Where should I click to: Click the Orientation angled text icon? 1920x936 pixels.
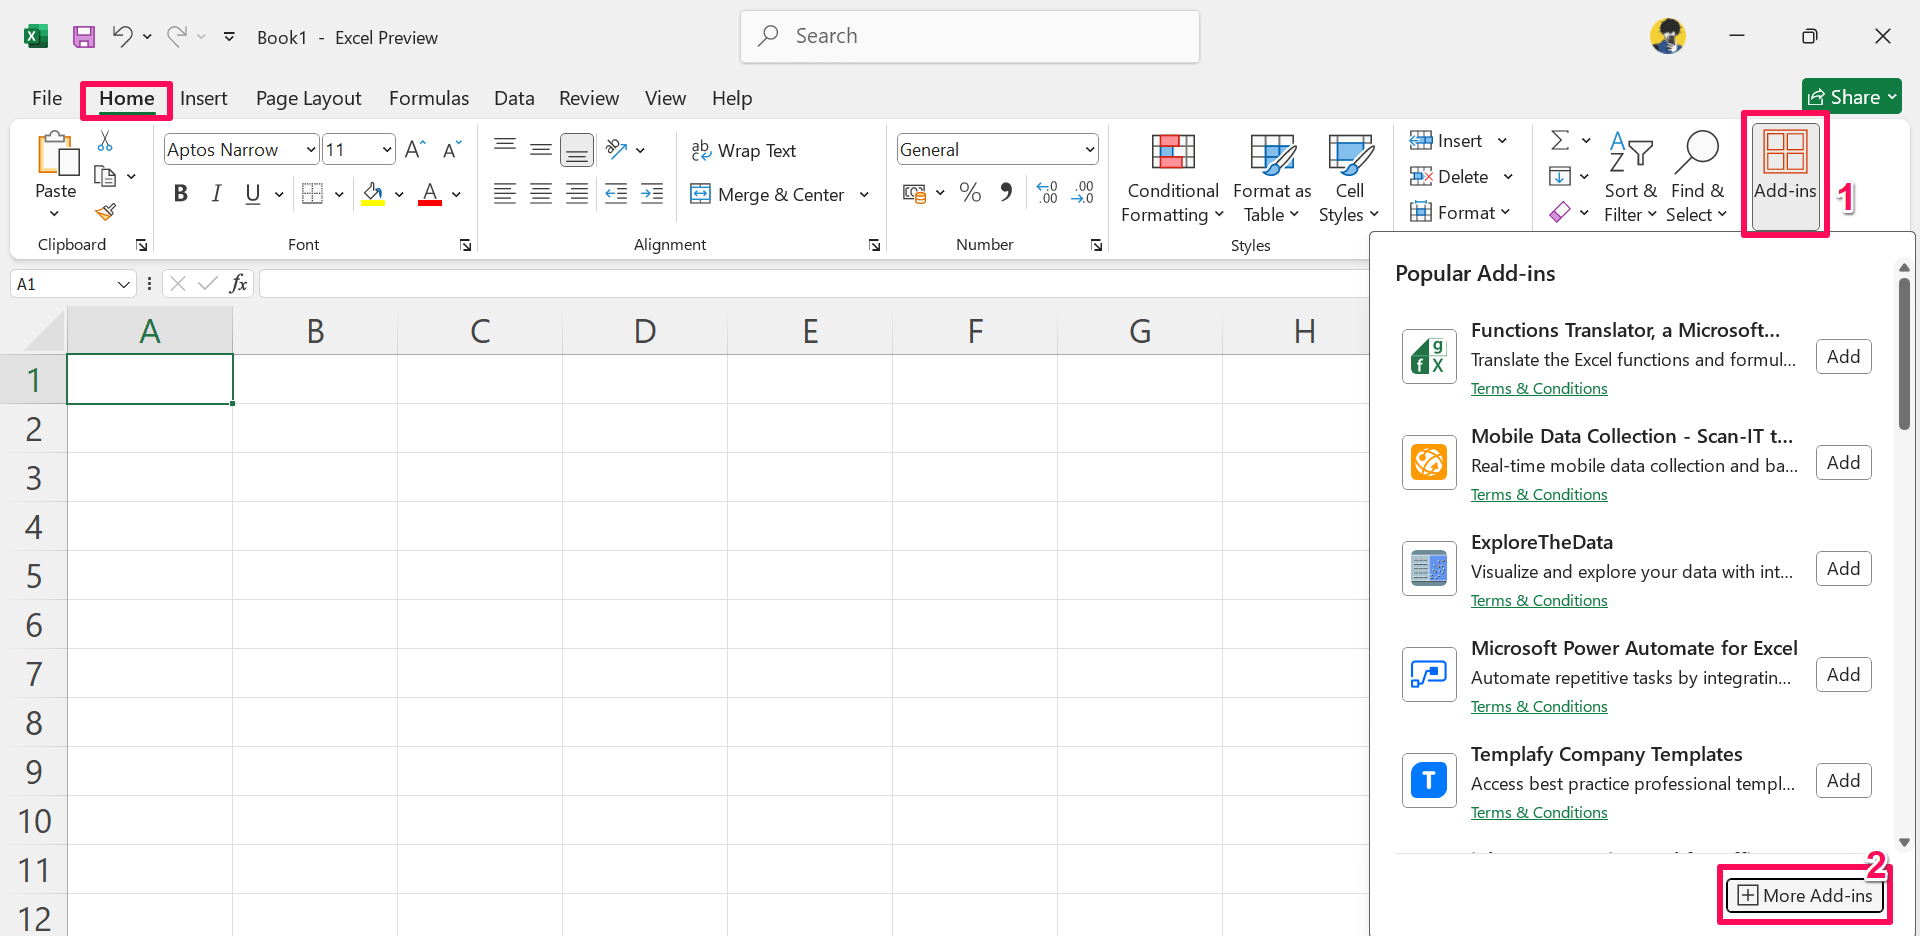(x=616, y=150)
